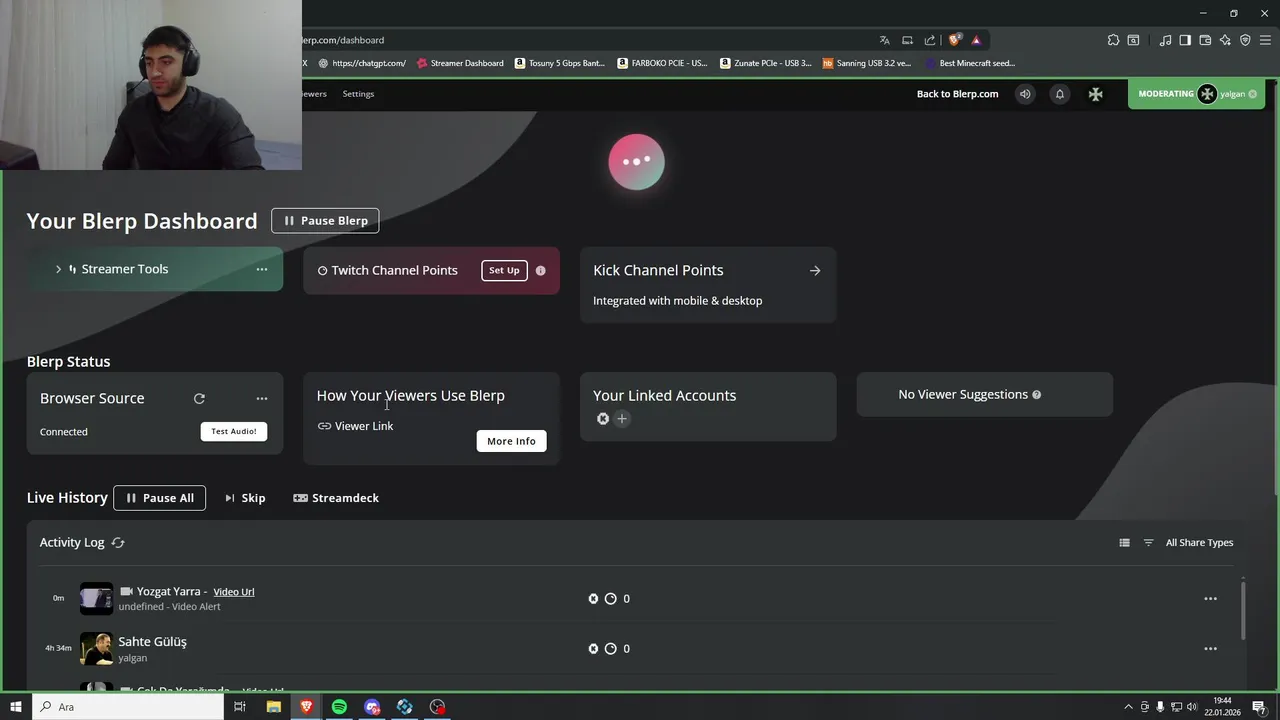Show the Viewer Suggestions help icon
The width and height of the screenshot is (1280, 720).
click(x=1037, y=395)
